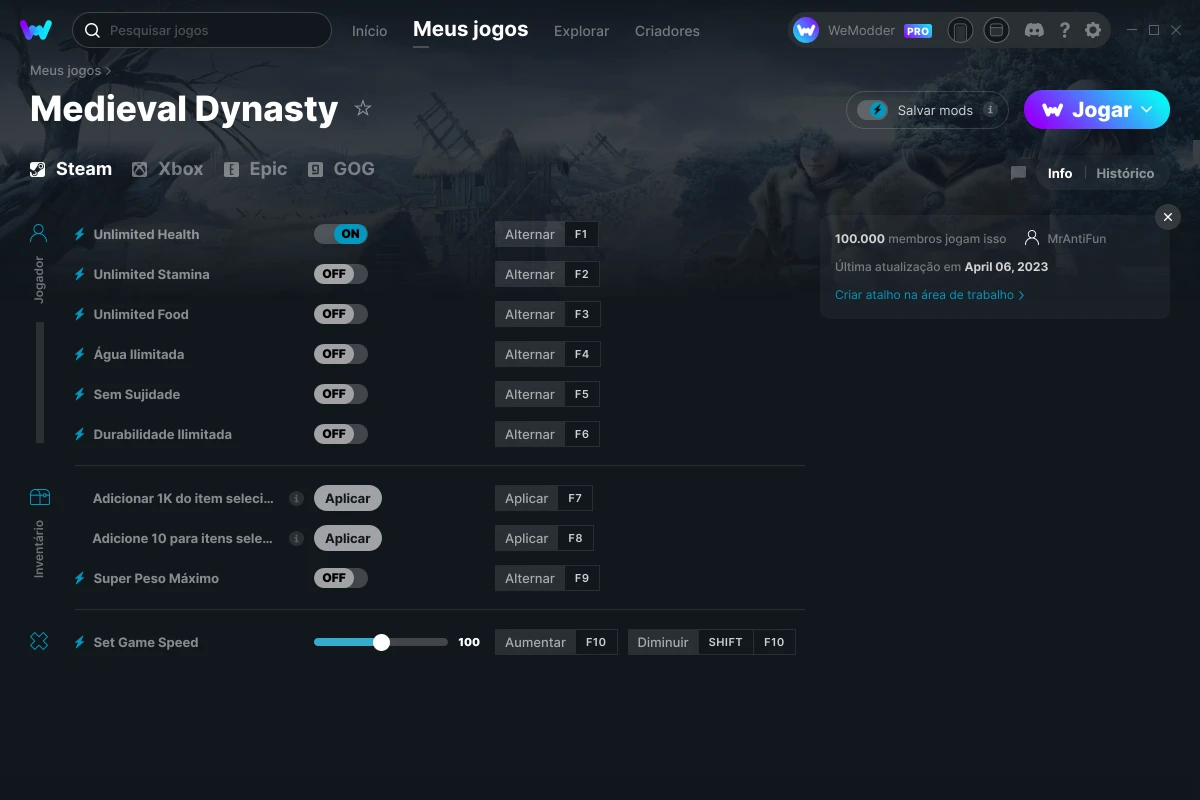Click the info icon on Salvar mods

coord(990,110)
